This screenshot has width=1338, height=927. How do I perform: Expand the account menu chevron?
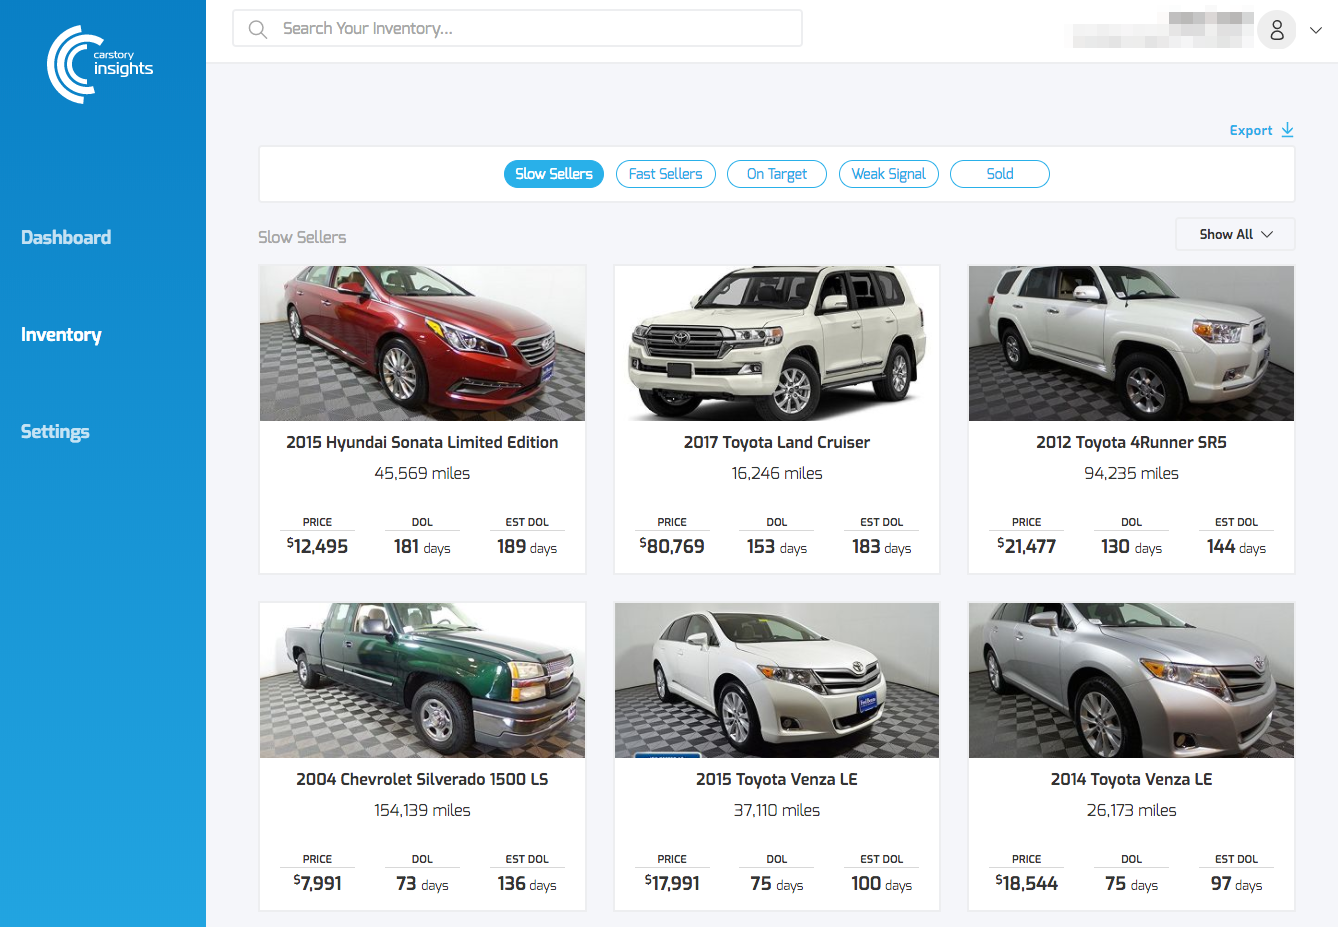click(x=1316, y=30)
